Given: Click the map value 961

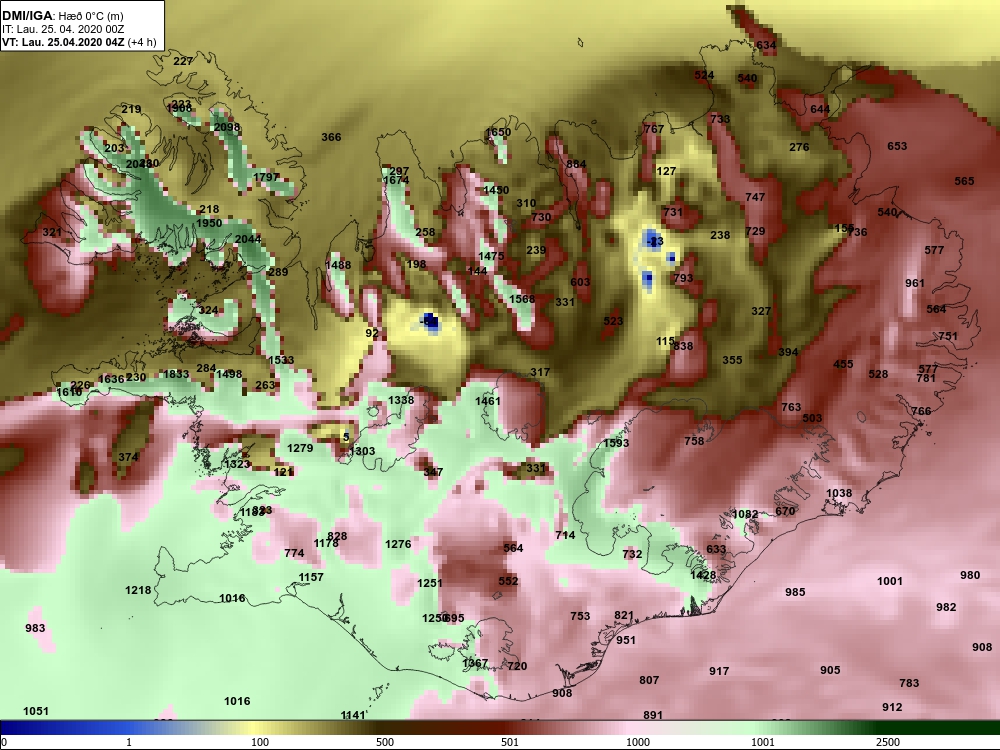Looking at the screenshot, I should 915,283.
